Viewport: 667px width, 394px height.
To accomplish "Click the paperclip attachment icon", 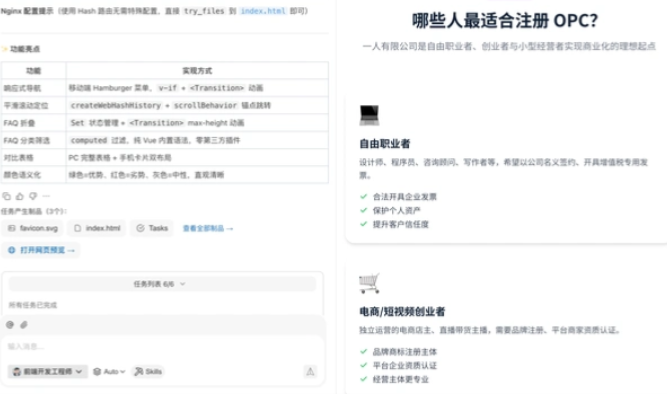I will tap(24, 325).
